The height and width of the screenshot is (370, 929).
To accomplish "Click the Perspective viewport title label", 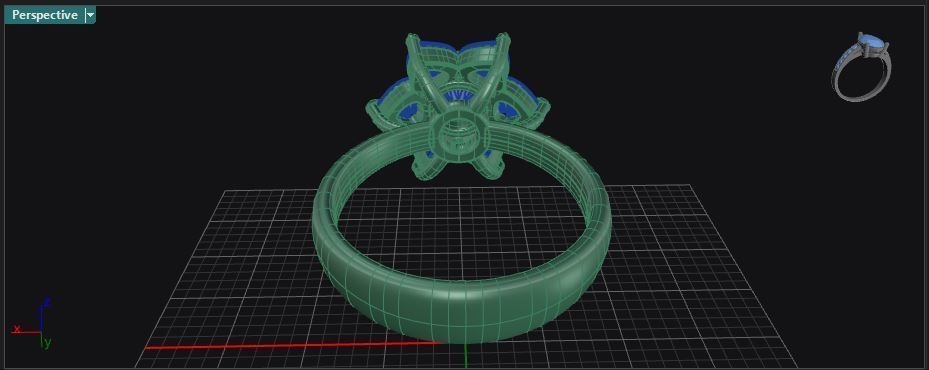I will (44, 15).
